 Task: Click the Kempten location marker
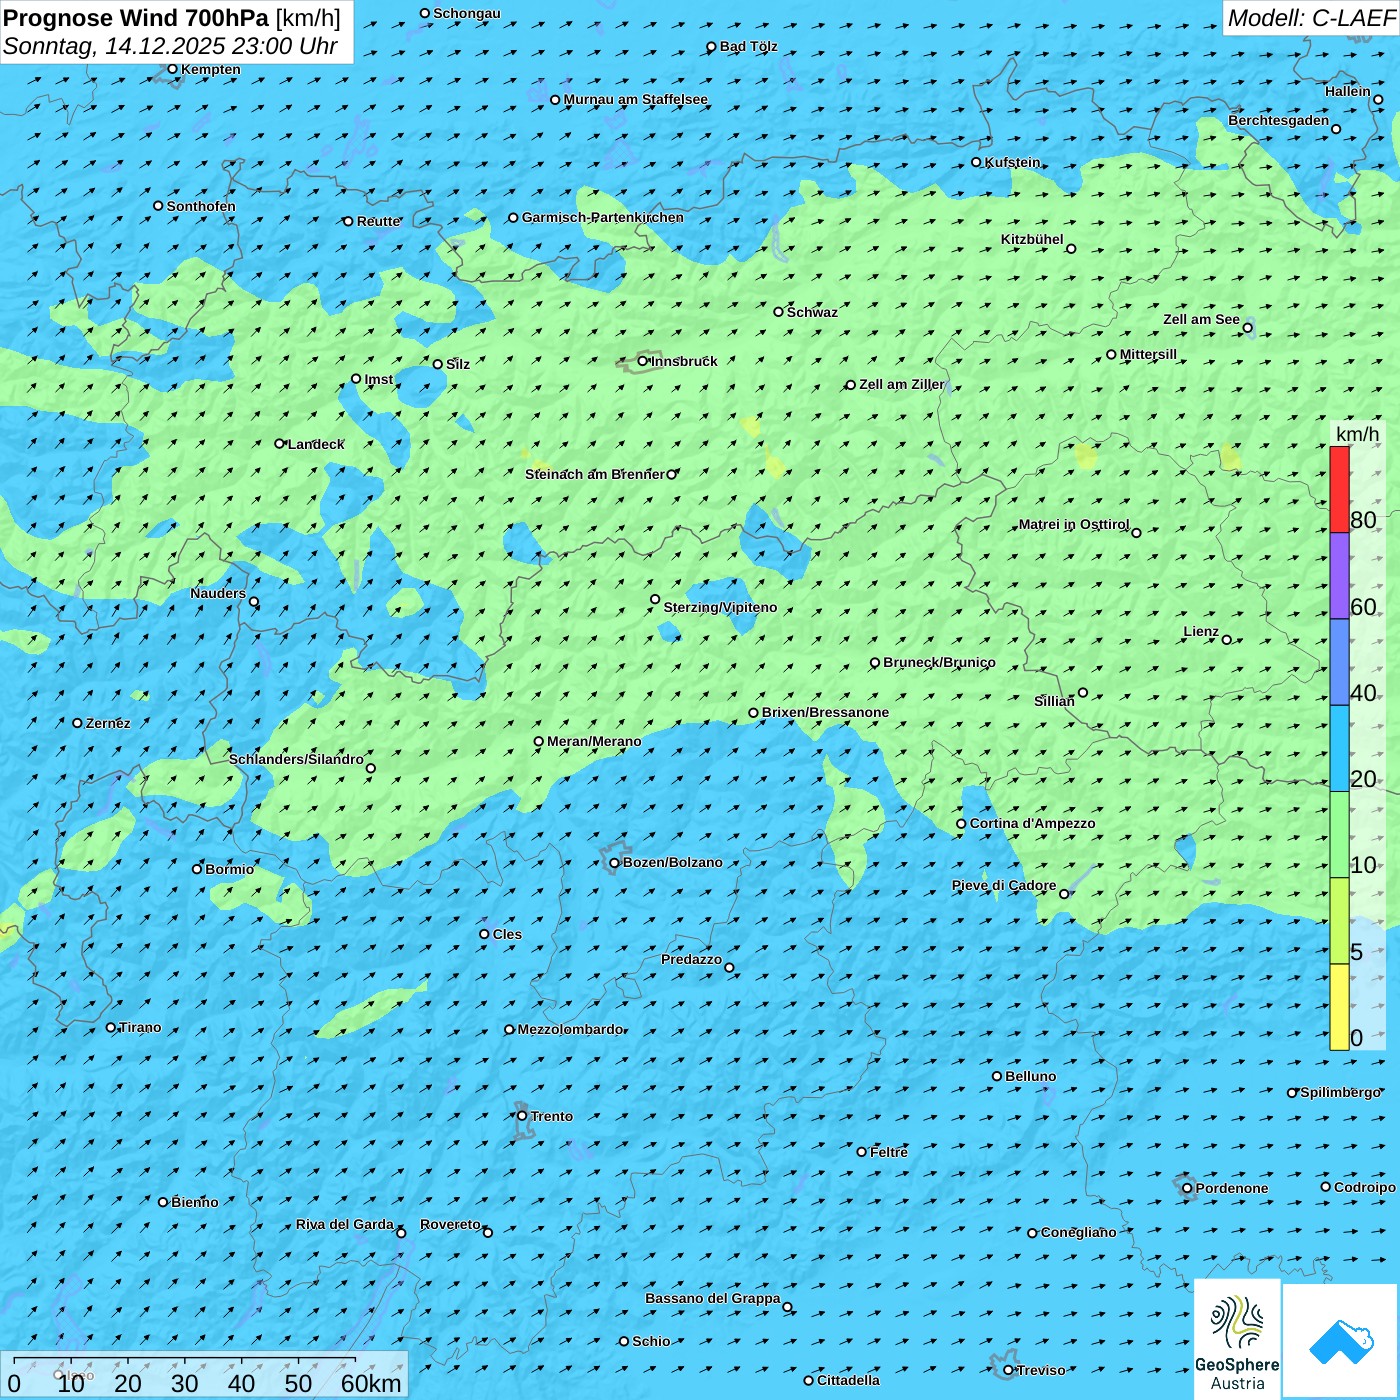tap(172, 69)
